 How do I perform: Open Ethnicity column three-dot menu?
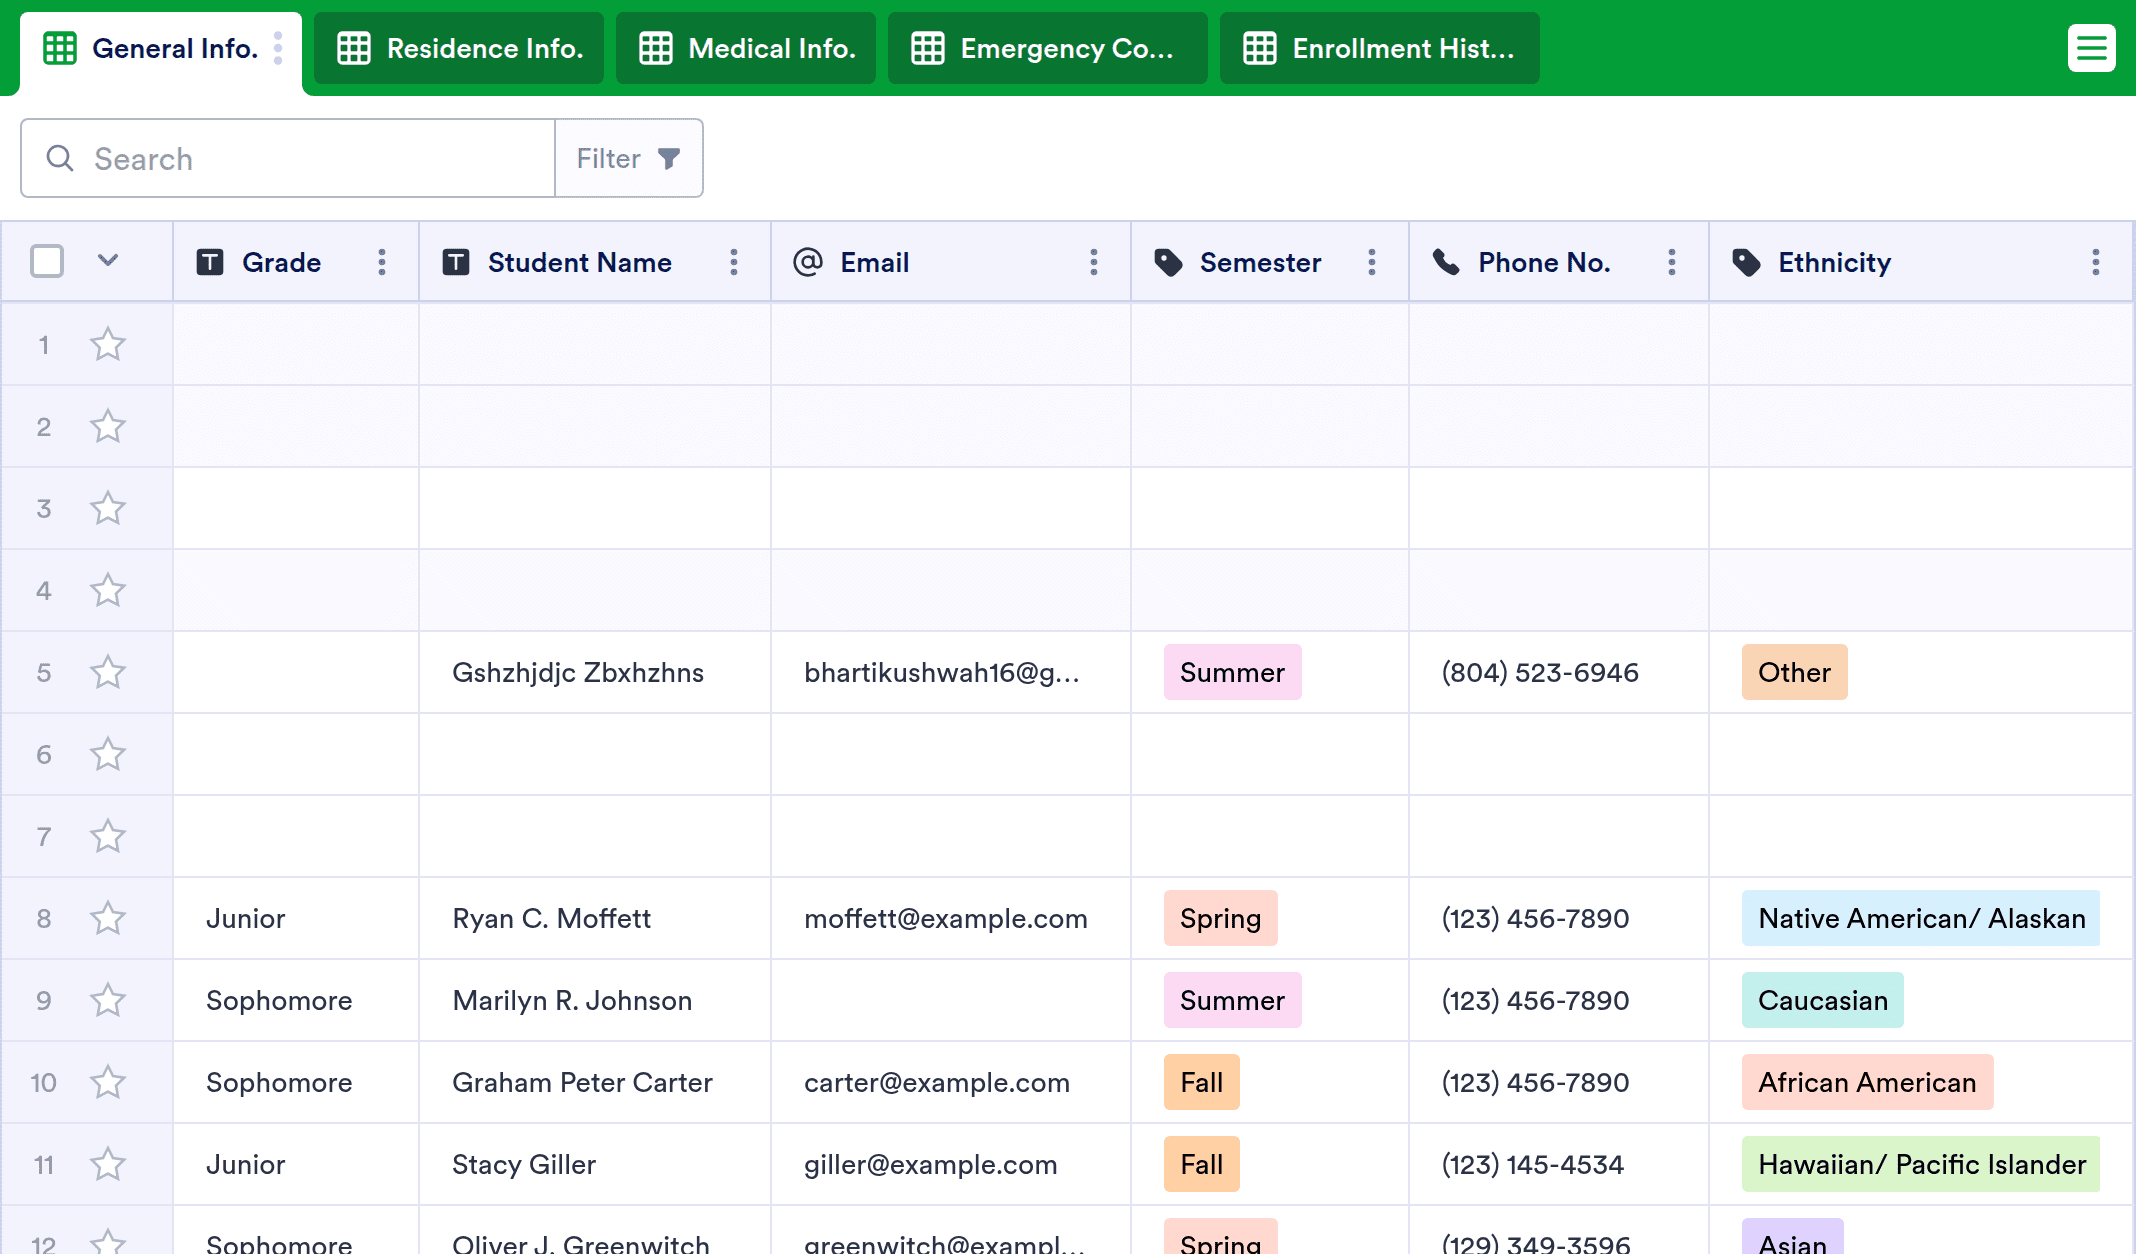coord(2095,262)
